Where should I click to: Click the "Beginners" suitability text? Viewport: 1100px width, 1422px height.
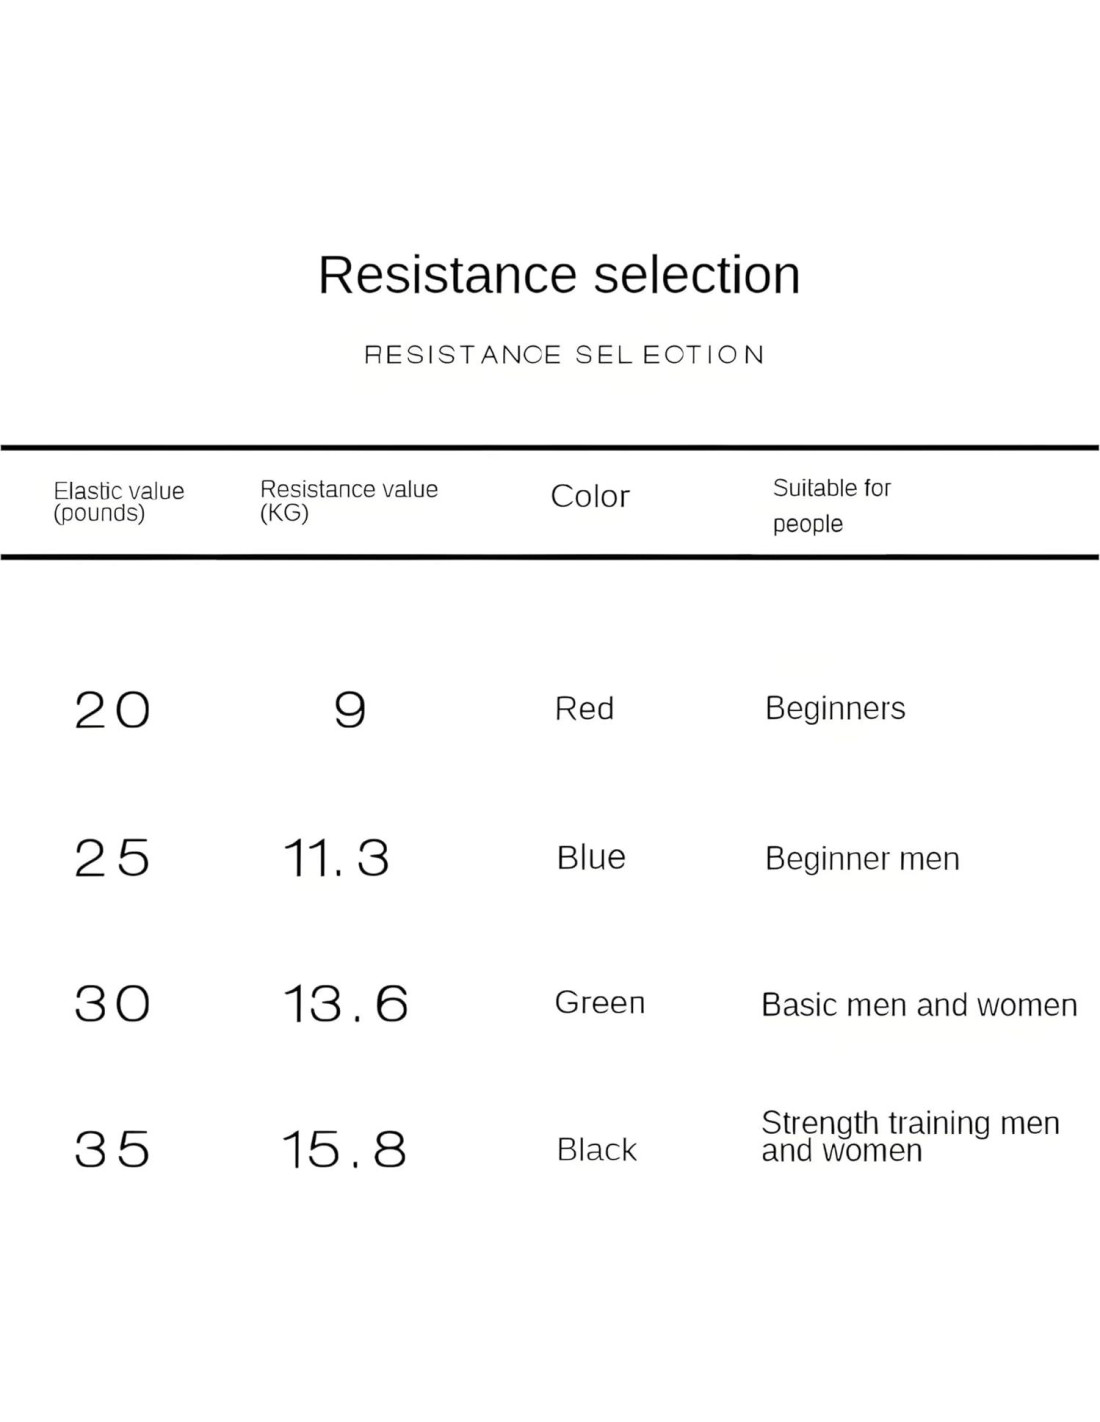[835, 709]
